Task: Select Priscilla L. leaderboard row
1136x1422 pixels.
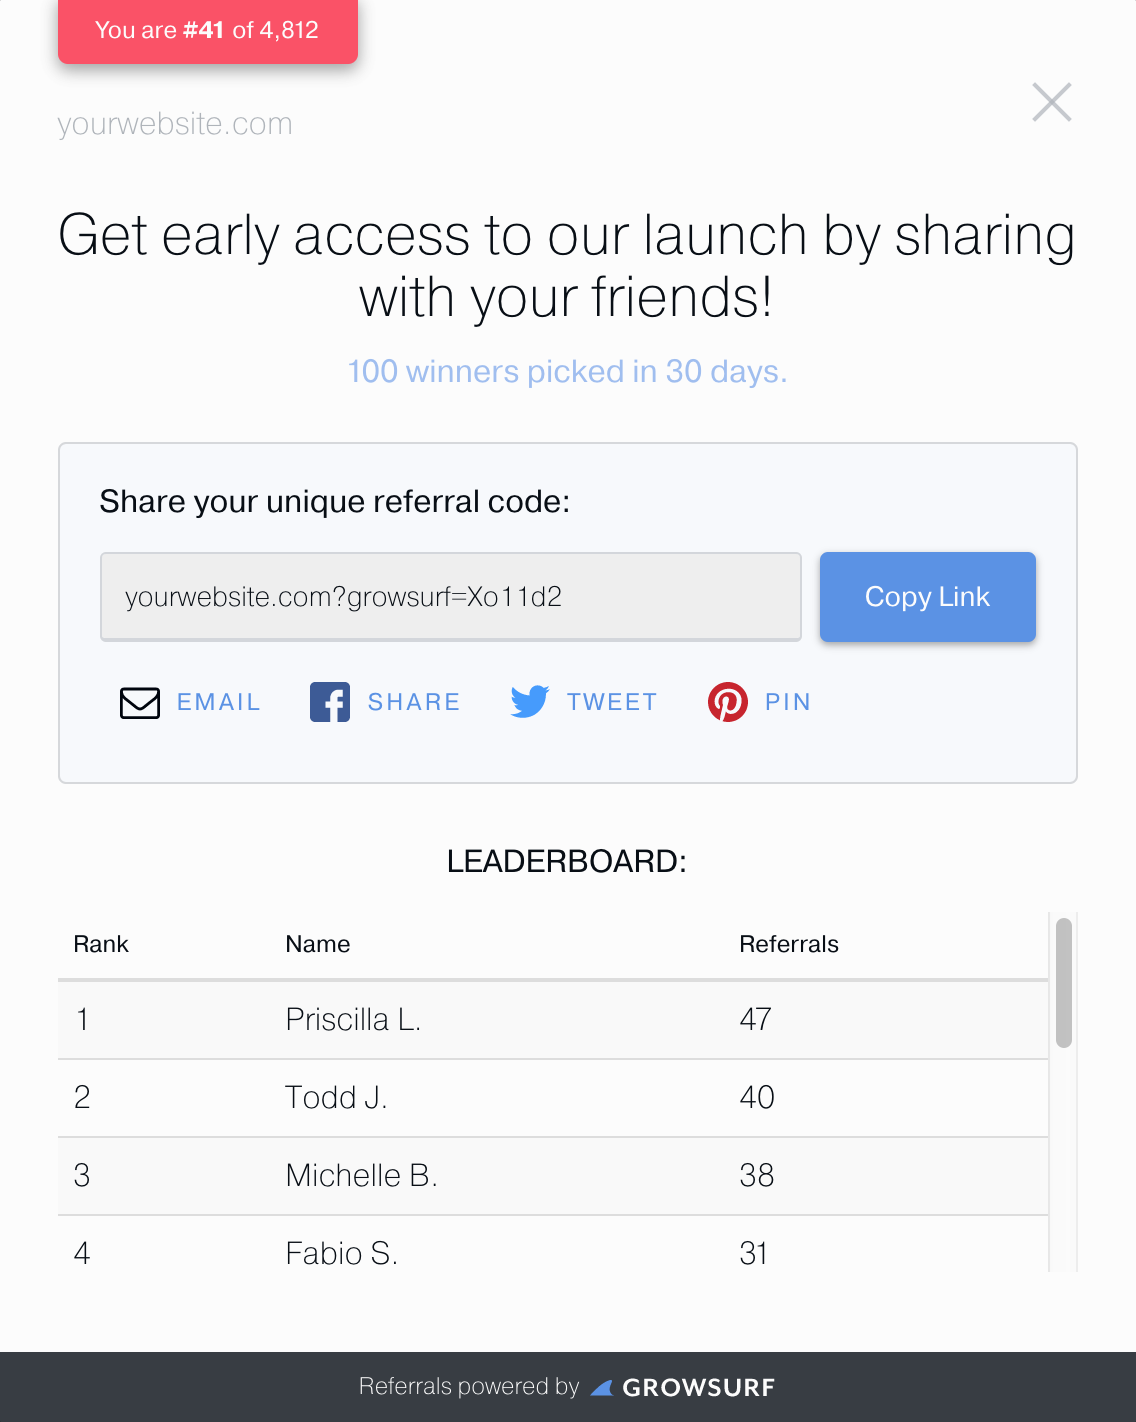Action: pos(552,1020)
